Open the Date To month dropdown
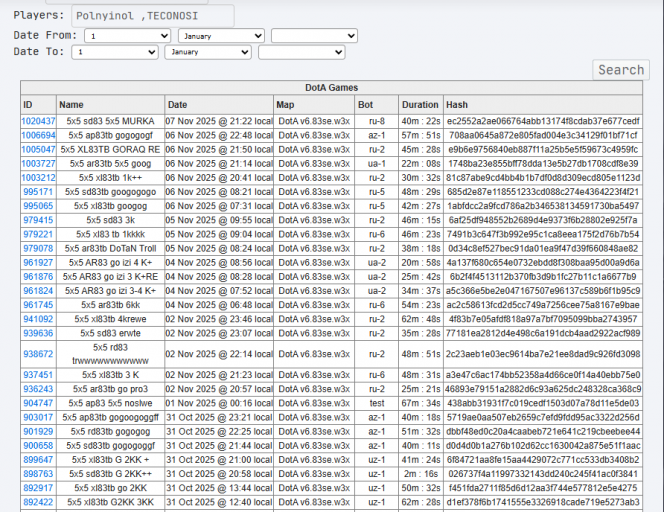The width and height of the screenshot is (664, 512). point(208,52)
